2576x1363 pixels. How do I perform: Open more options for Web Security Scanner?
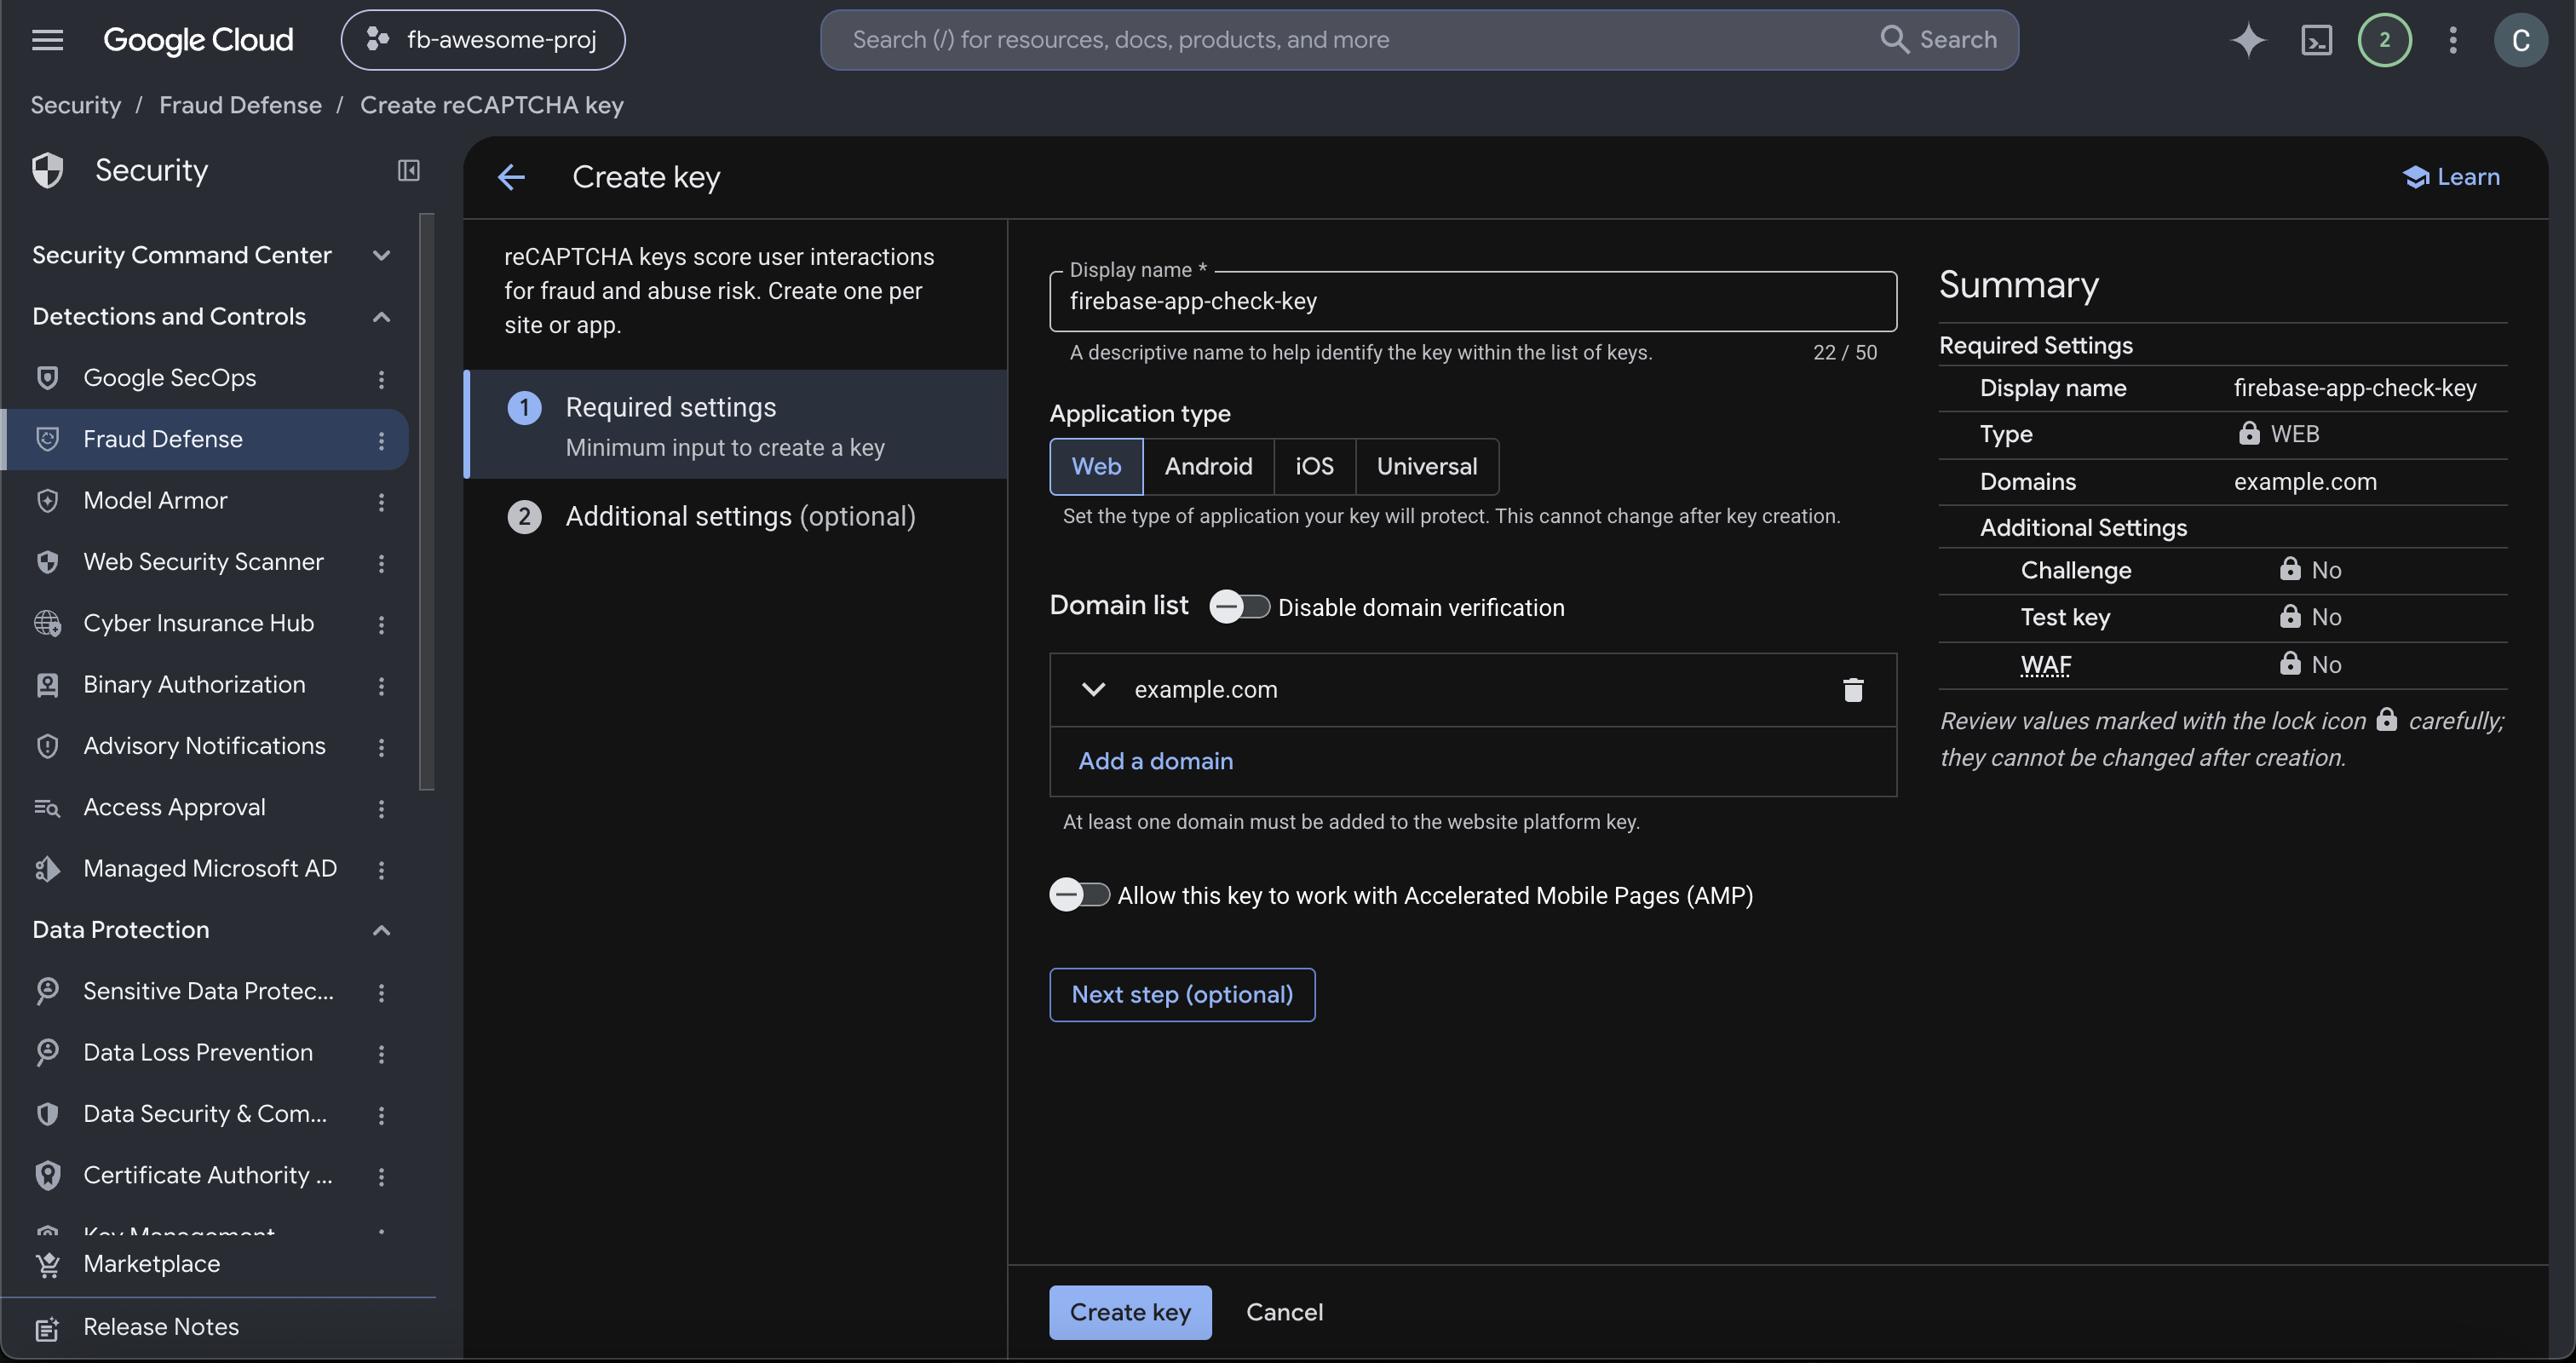pos(381,562)
